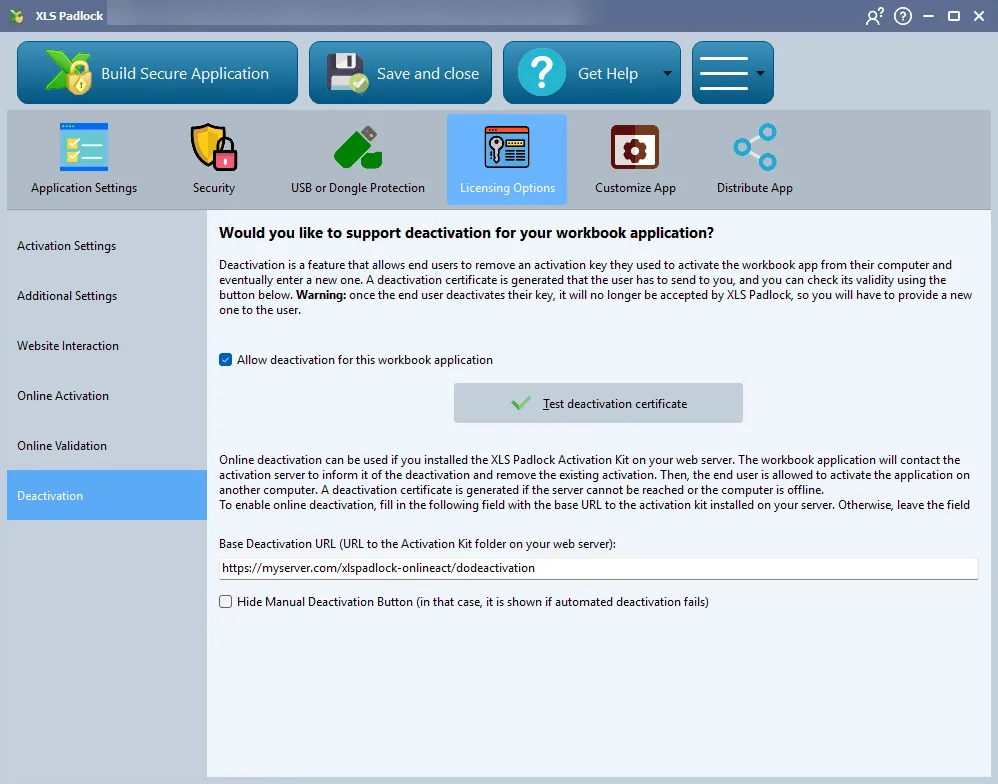This screenshot has height=784, width=998.
Task: Select the Licensing Options key icon
Action: pos(507,147)
